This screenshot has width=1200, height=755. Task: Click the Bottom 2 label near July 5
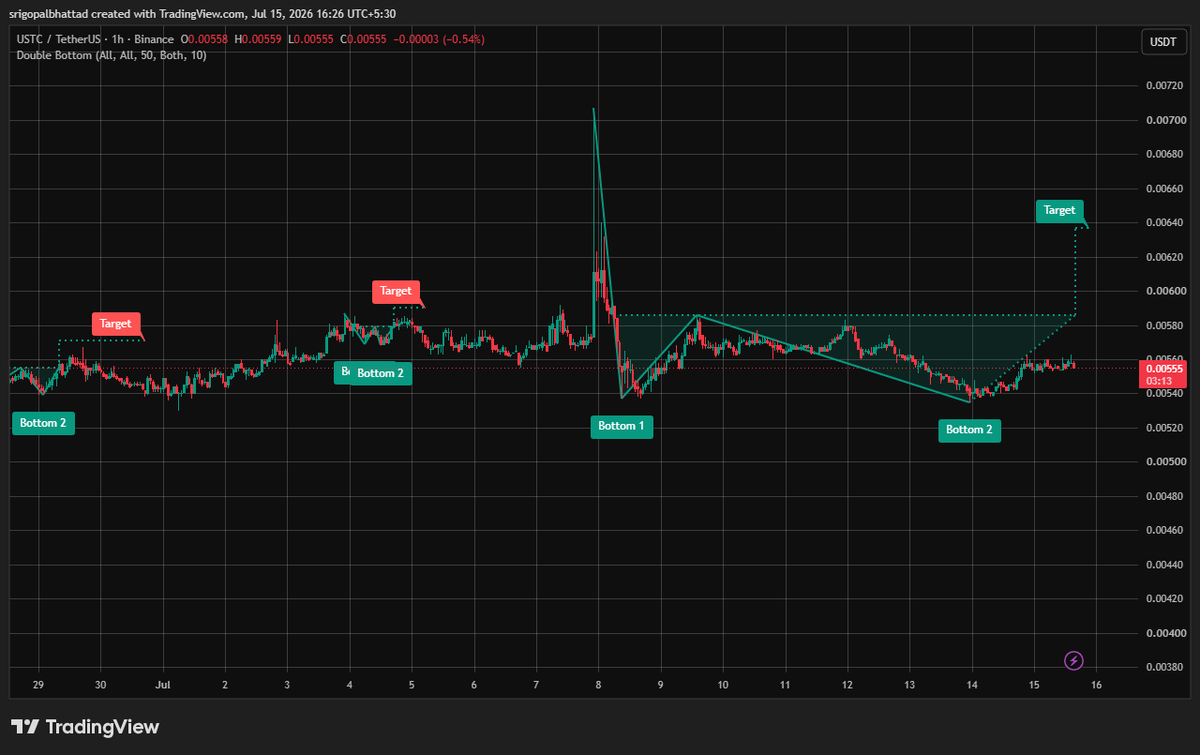click(380, 373)
